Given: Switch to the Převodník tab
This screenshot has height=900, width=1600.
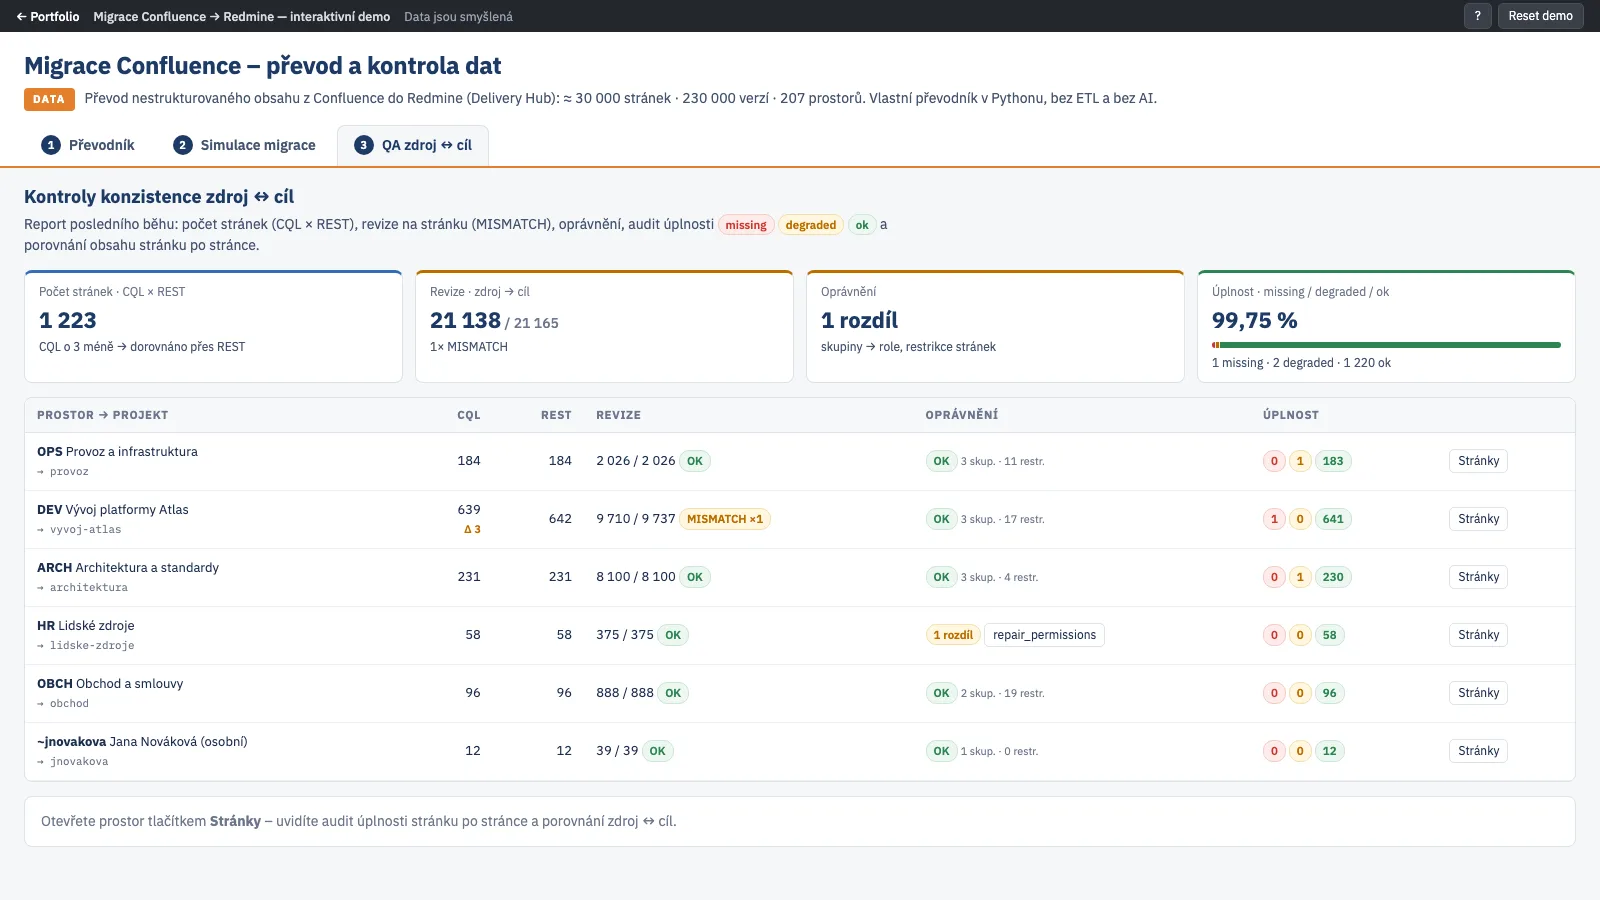Looking at the screenshot, I should (88, 145).
